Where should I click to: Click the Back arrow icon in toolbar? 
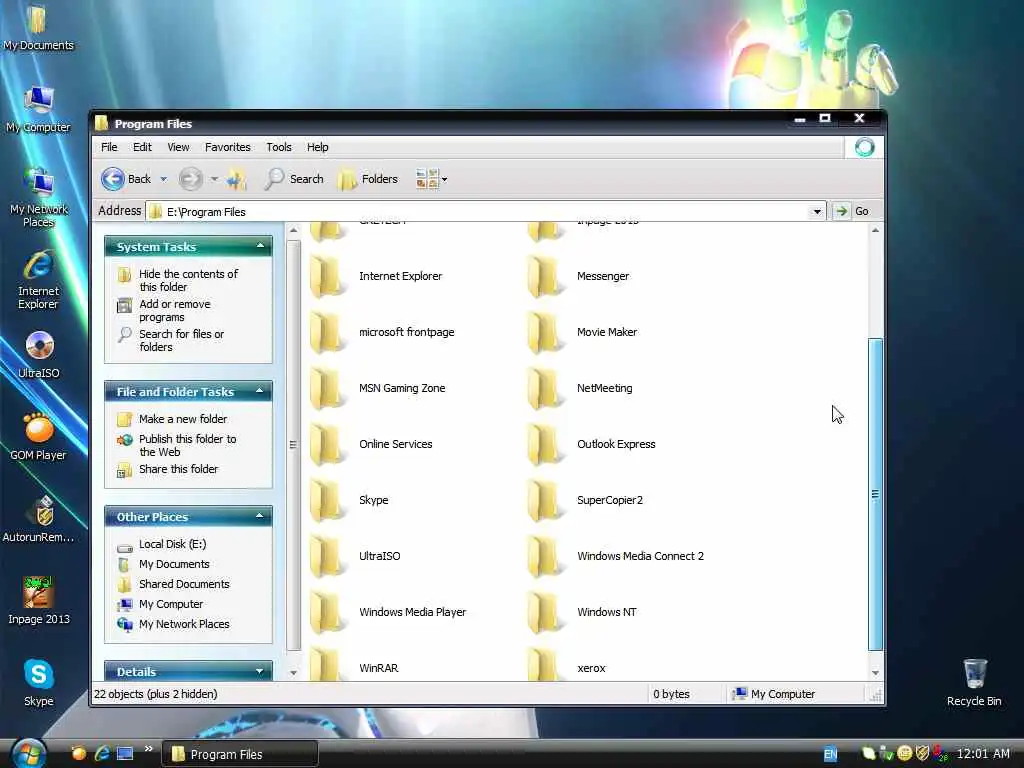coord(113,179)
